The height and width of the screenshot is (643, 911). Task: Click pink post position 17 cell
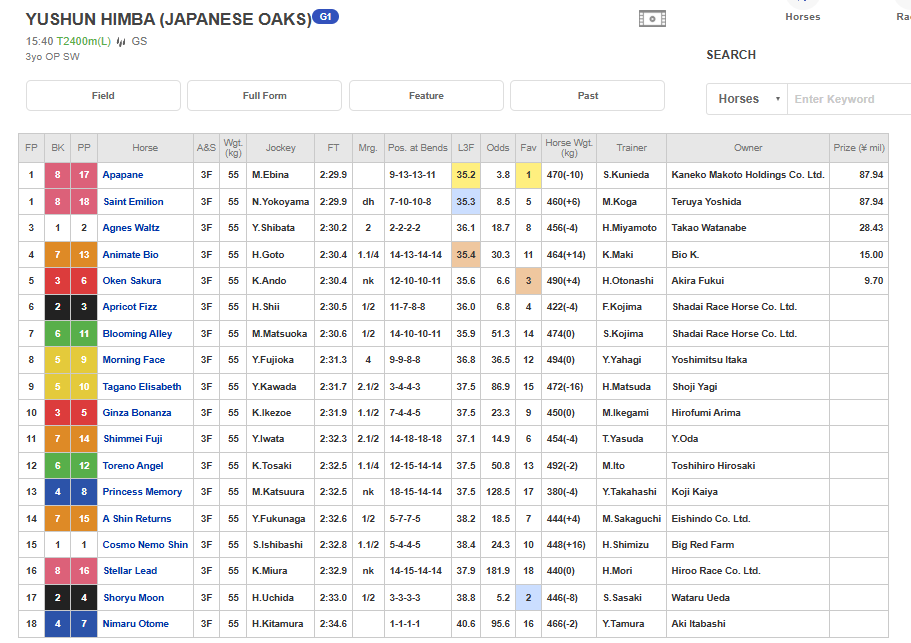pos(84,175)
